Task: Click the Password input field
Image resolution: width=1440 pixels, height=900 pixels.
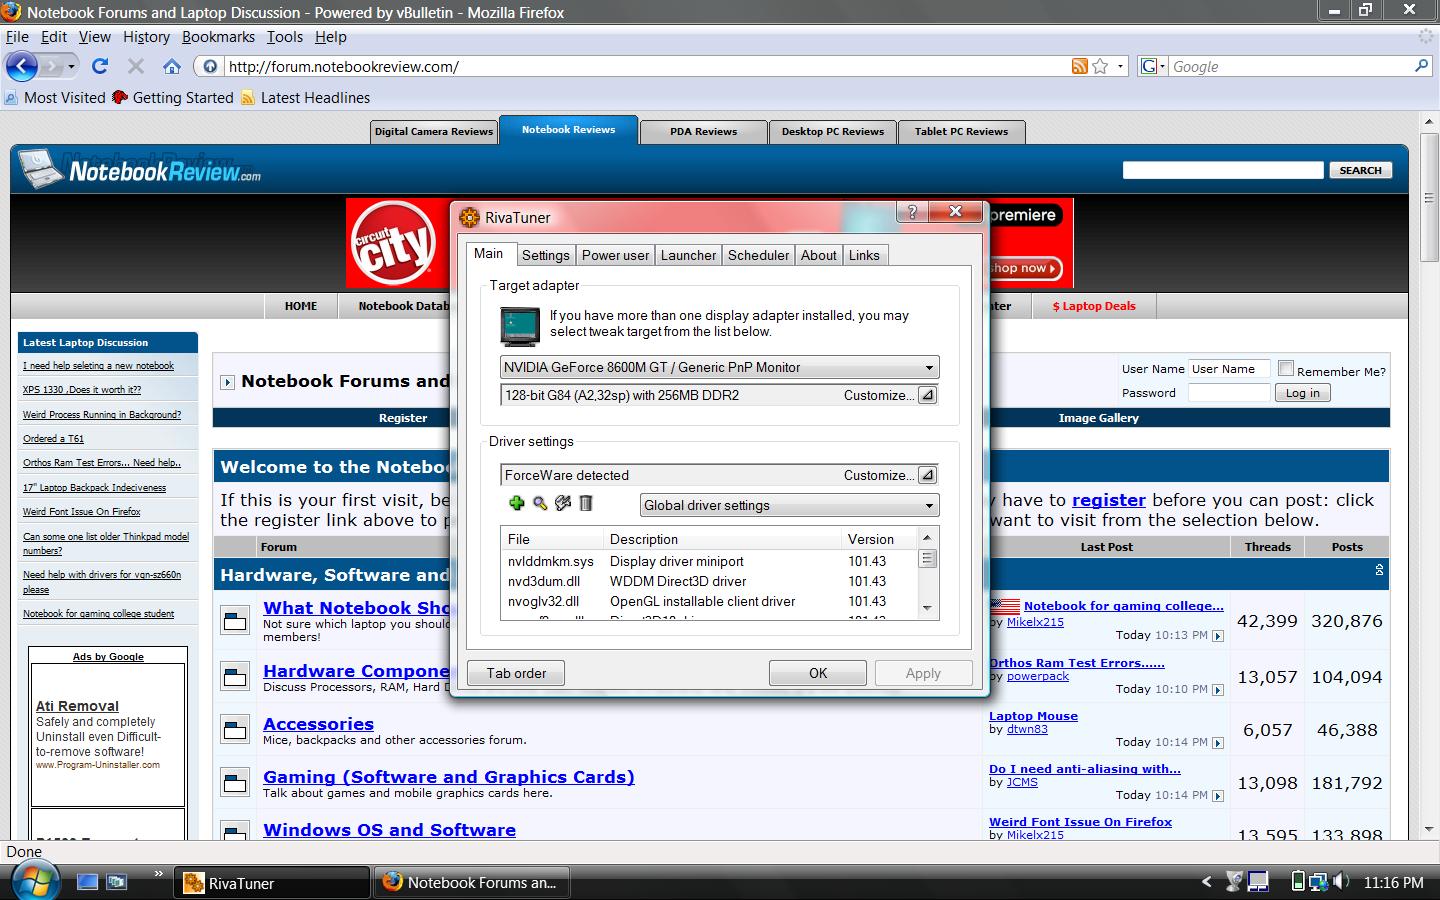Action: [1229, 393]
